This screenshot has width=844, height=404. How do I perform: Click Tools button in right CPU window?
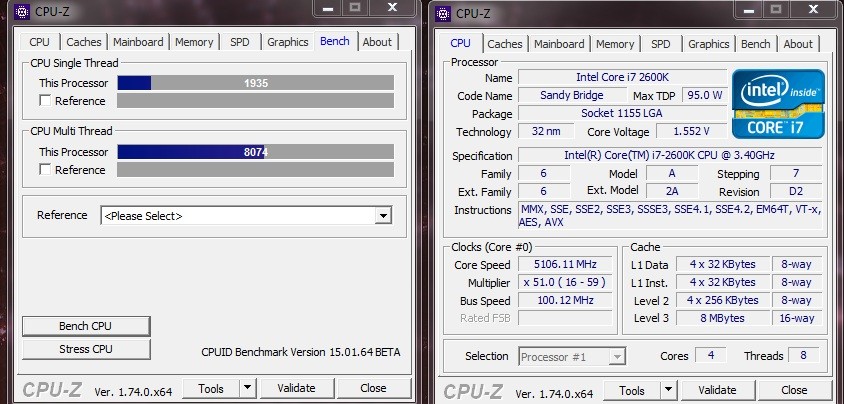coord(632,390)
